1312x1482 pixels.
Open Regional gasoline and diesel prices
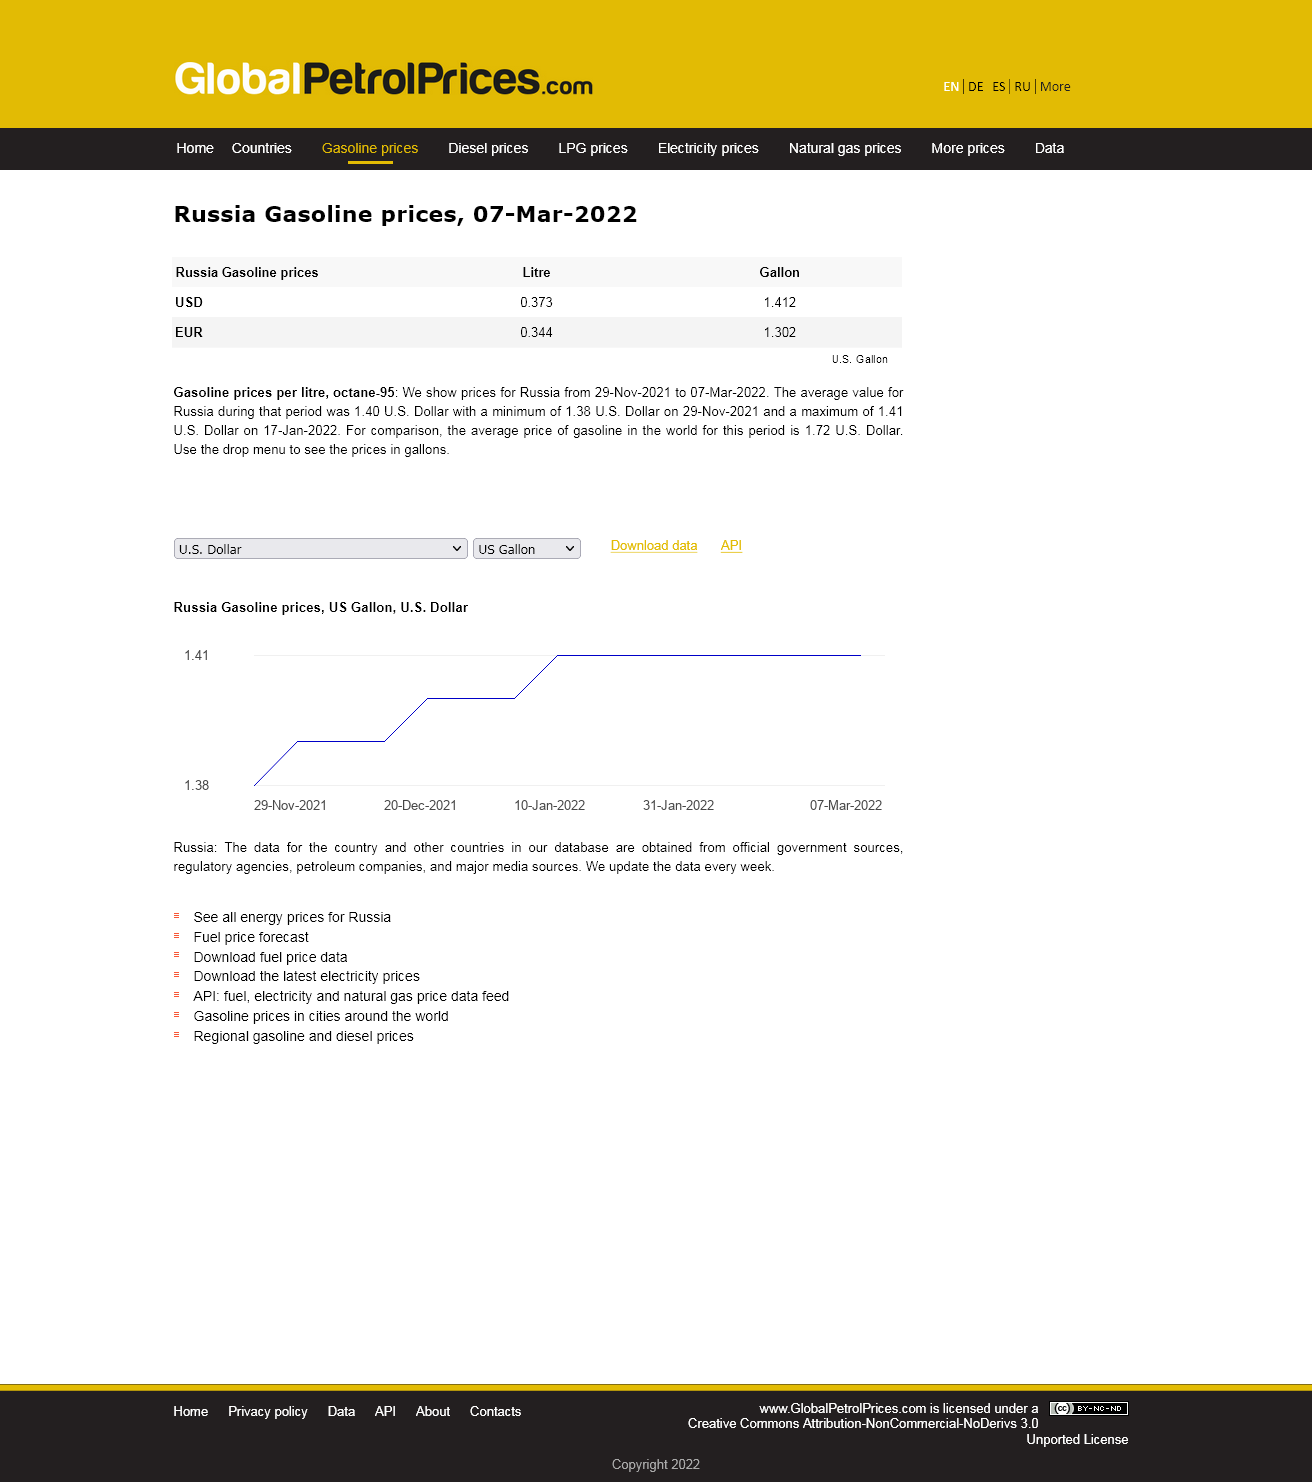303,1036
